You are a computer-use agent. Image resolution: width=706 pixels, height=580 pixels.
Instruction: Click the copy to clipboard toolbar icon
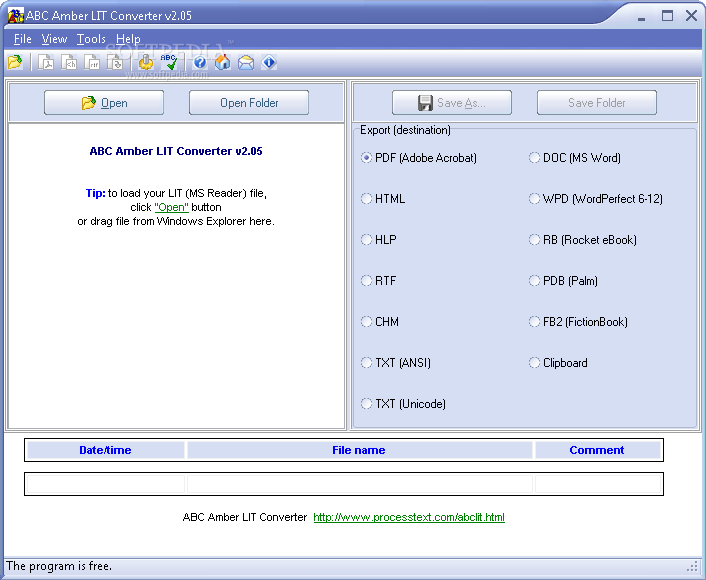(115, 62)
